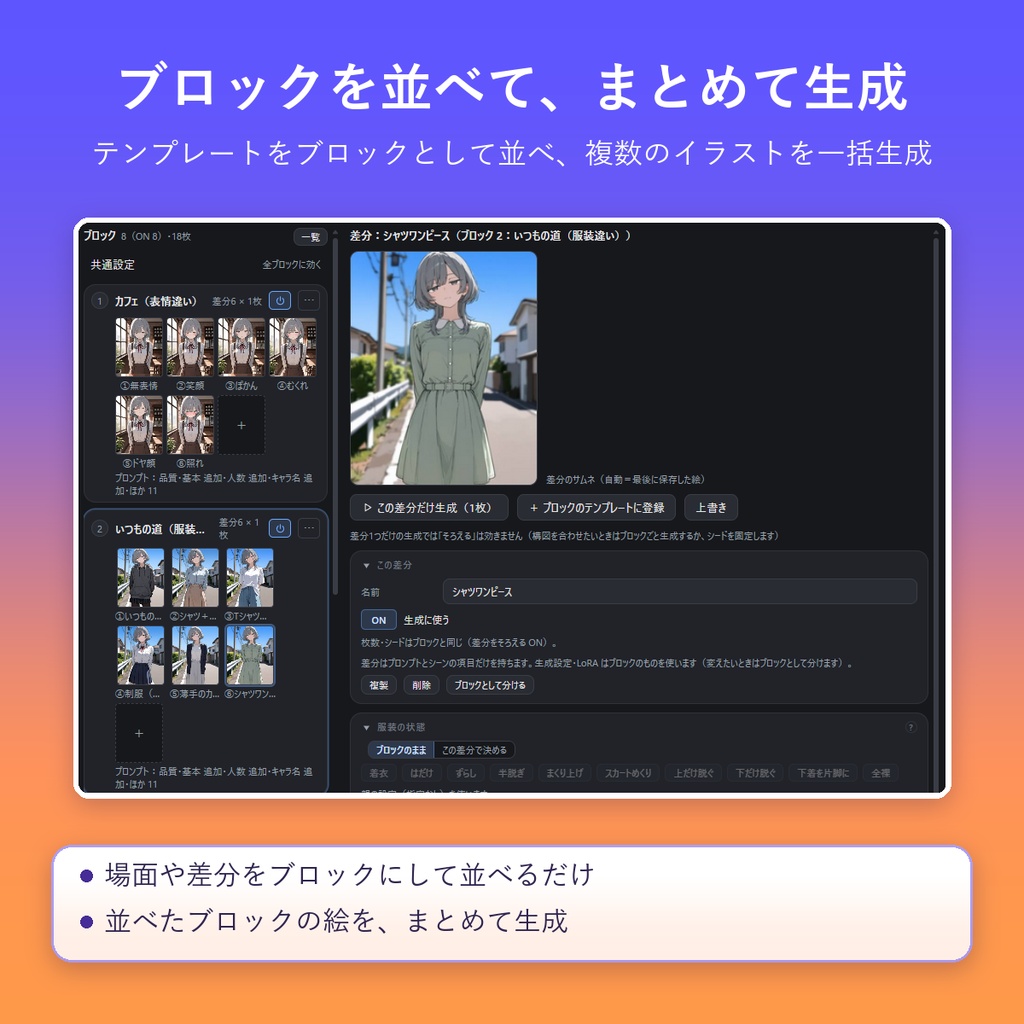Open the ⋯ menu on いつもの道 block

click(309, 528)
